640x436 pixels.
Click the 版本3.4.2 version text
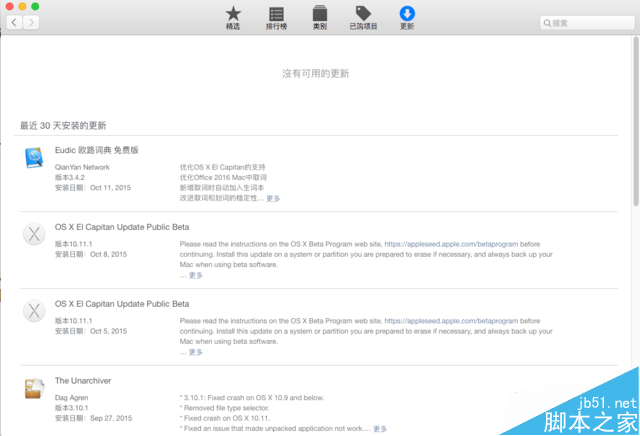[x=70, y=178]
